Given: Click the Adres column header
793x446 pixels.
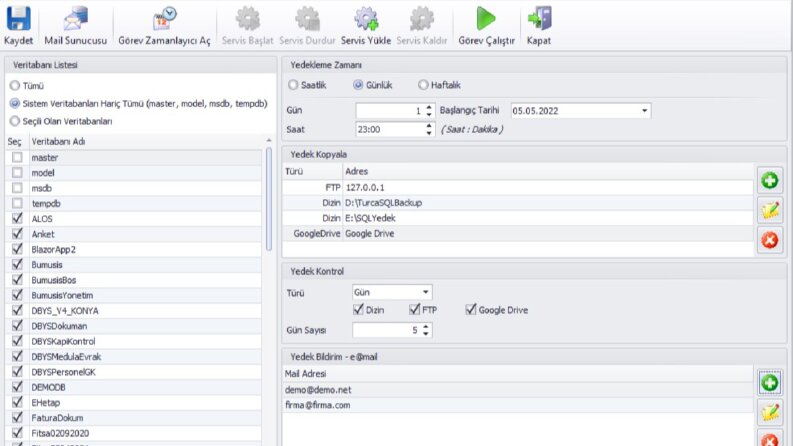Looking at the screenshot, I should tap(548, 171).
